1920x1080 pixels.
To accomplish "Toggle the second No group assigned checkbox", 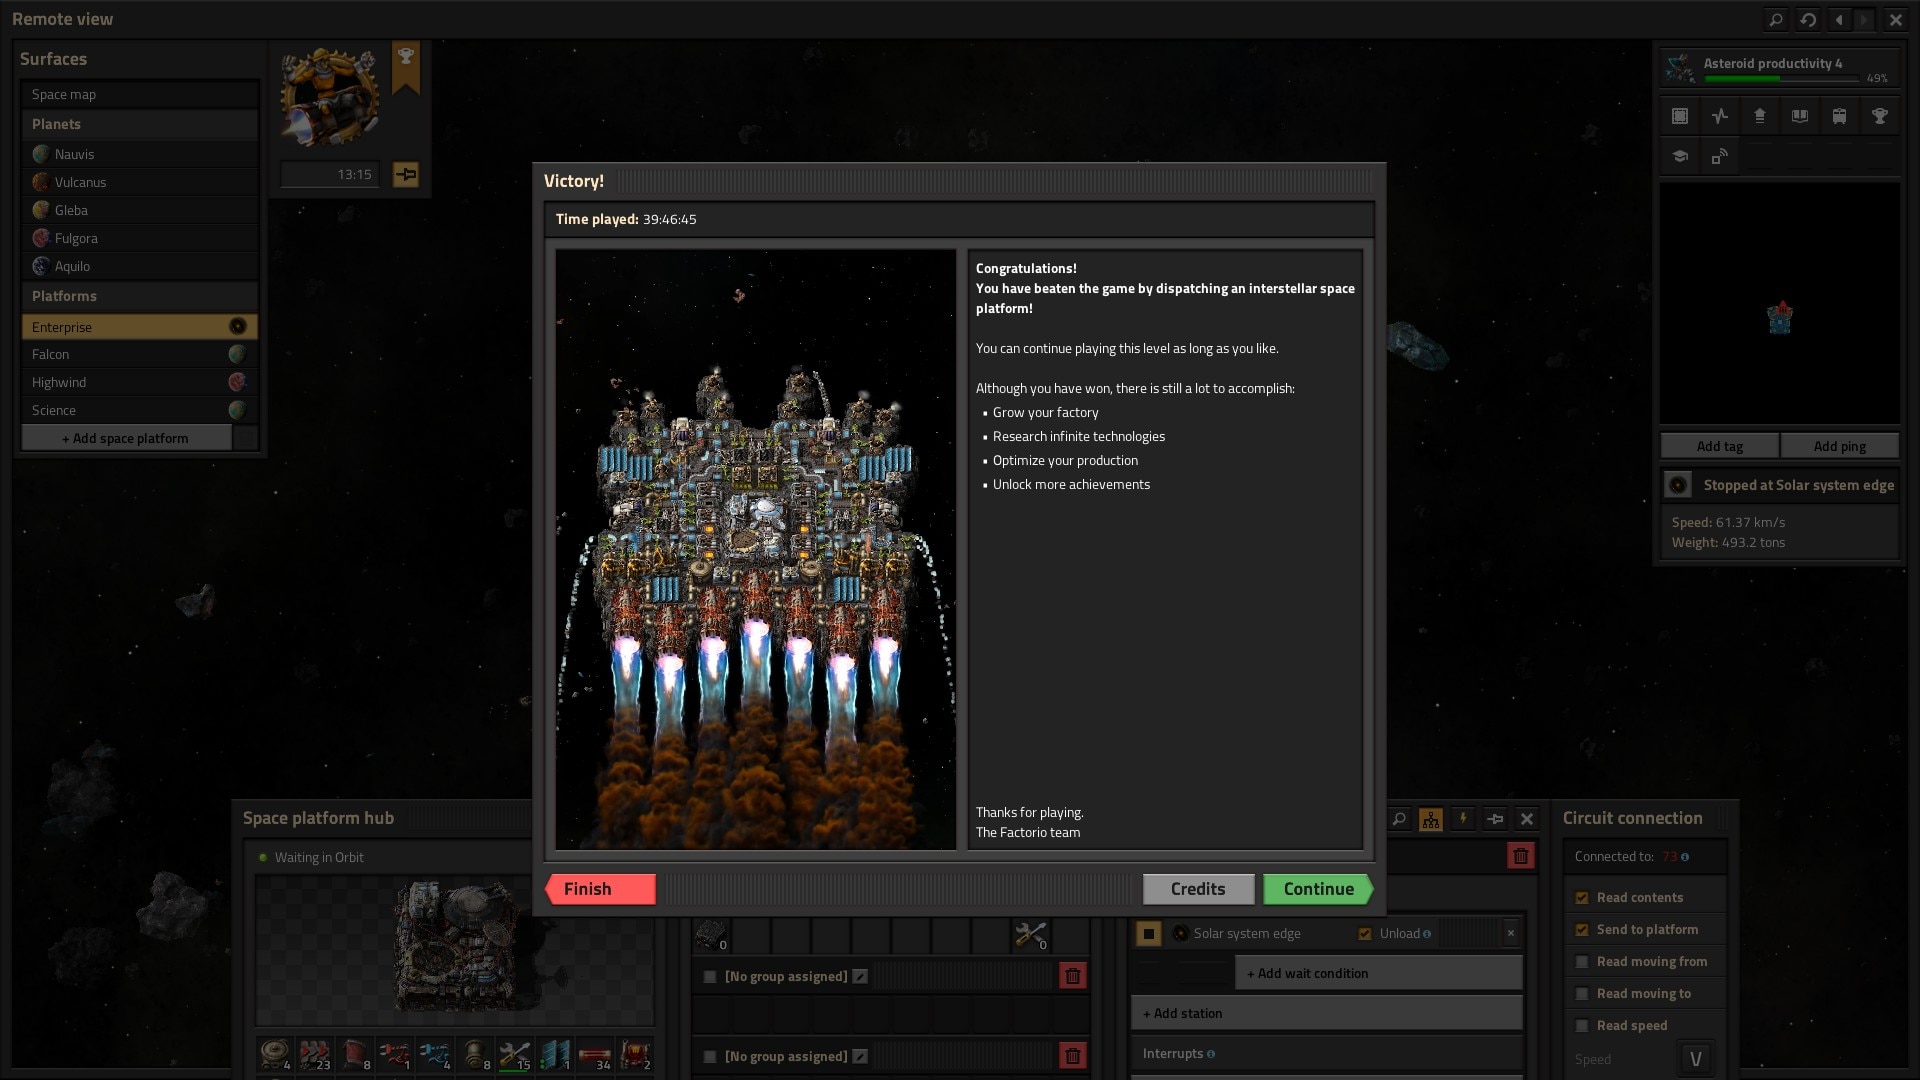I will pos(710,1057).
